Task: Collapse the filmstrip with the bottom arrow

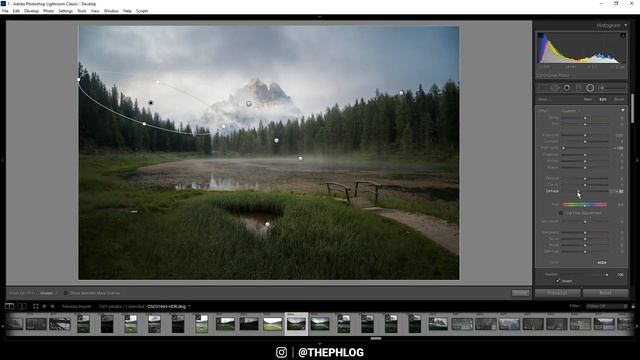Action: (x=320, y=344)
